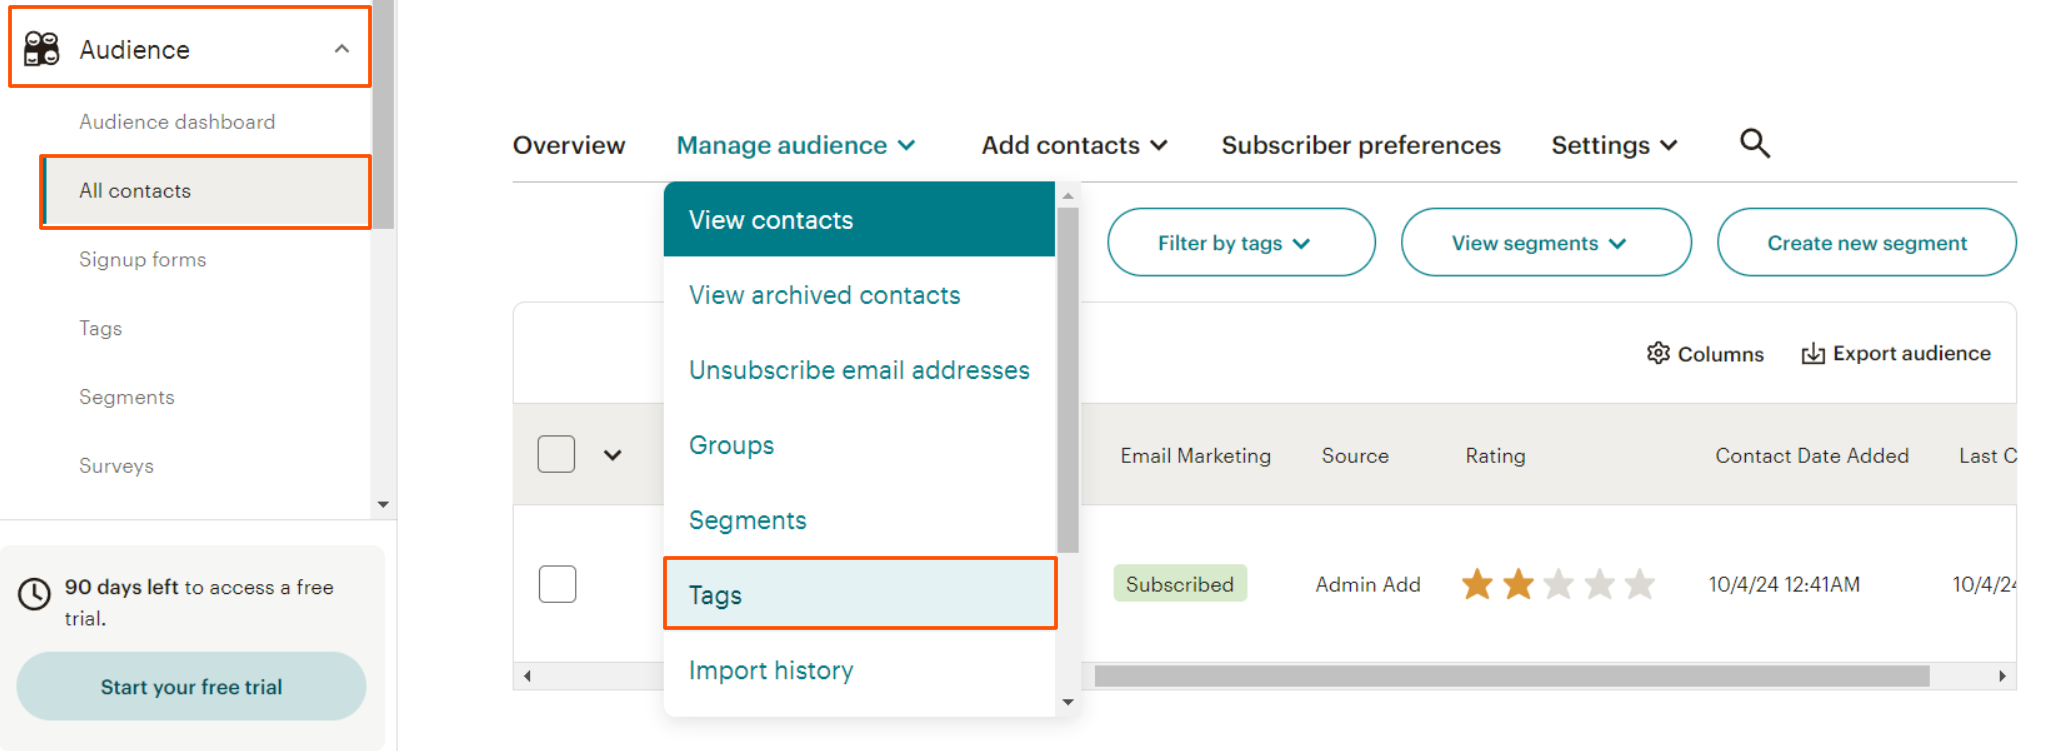Open Signup forms in sidebar
Viewport: 2050px width, 751px height.
point(143,260)
